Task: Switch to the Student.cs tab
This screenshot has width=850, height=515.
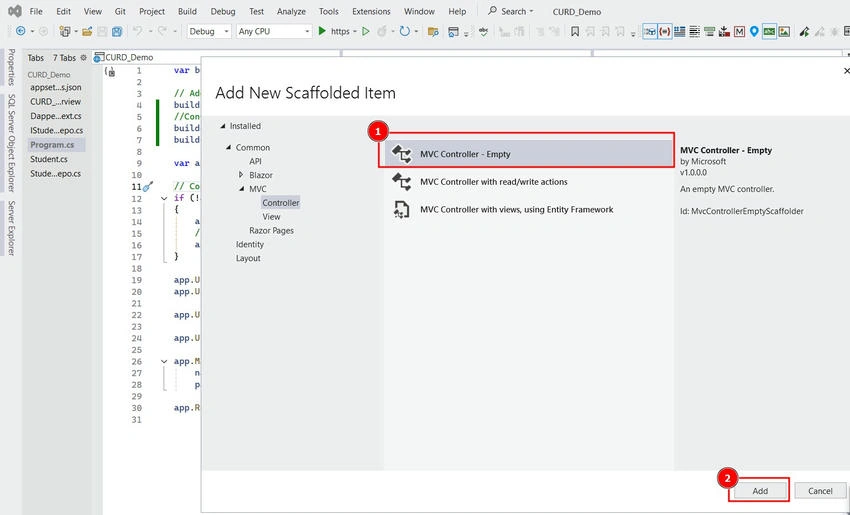Action: (x=49, y=159)
